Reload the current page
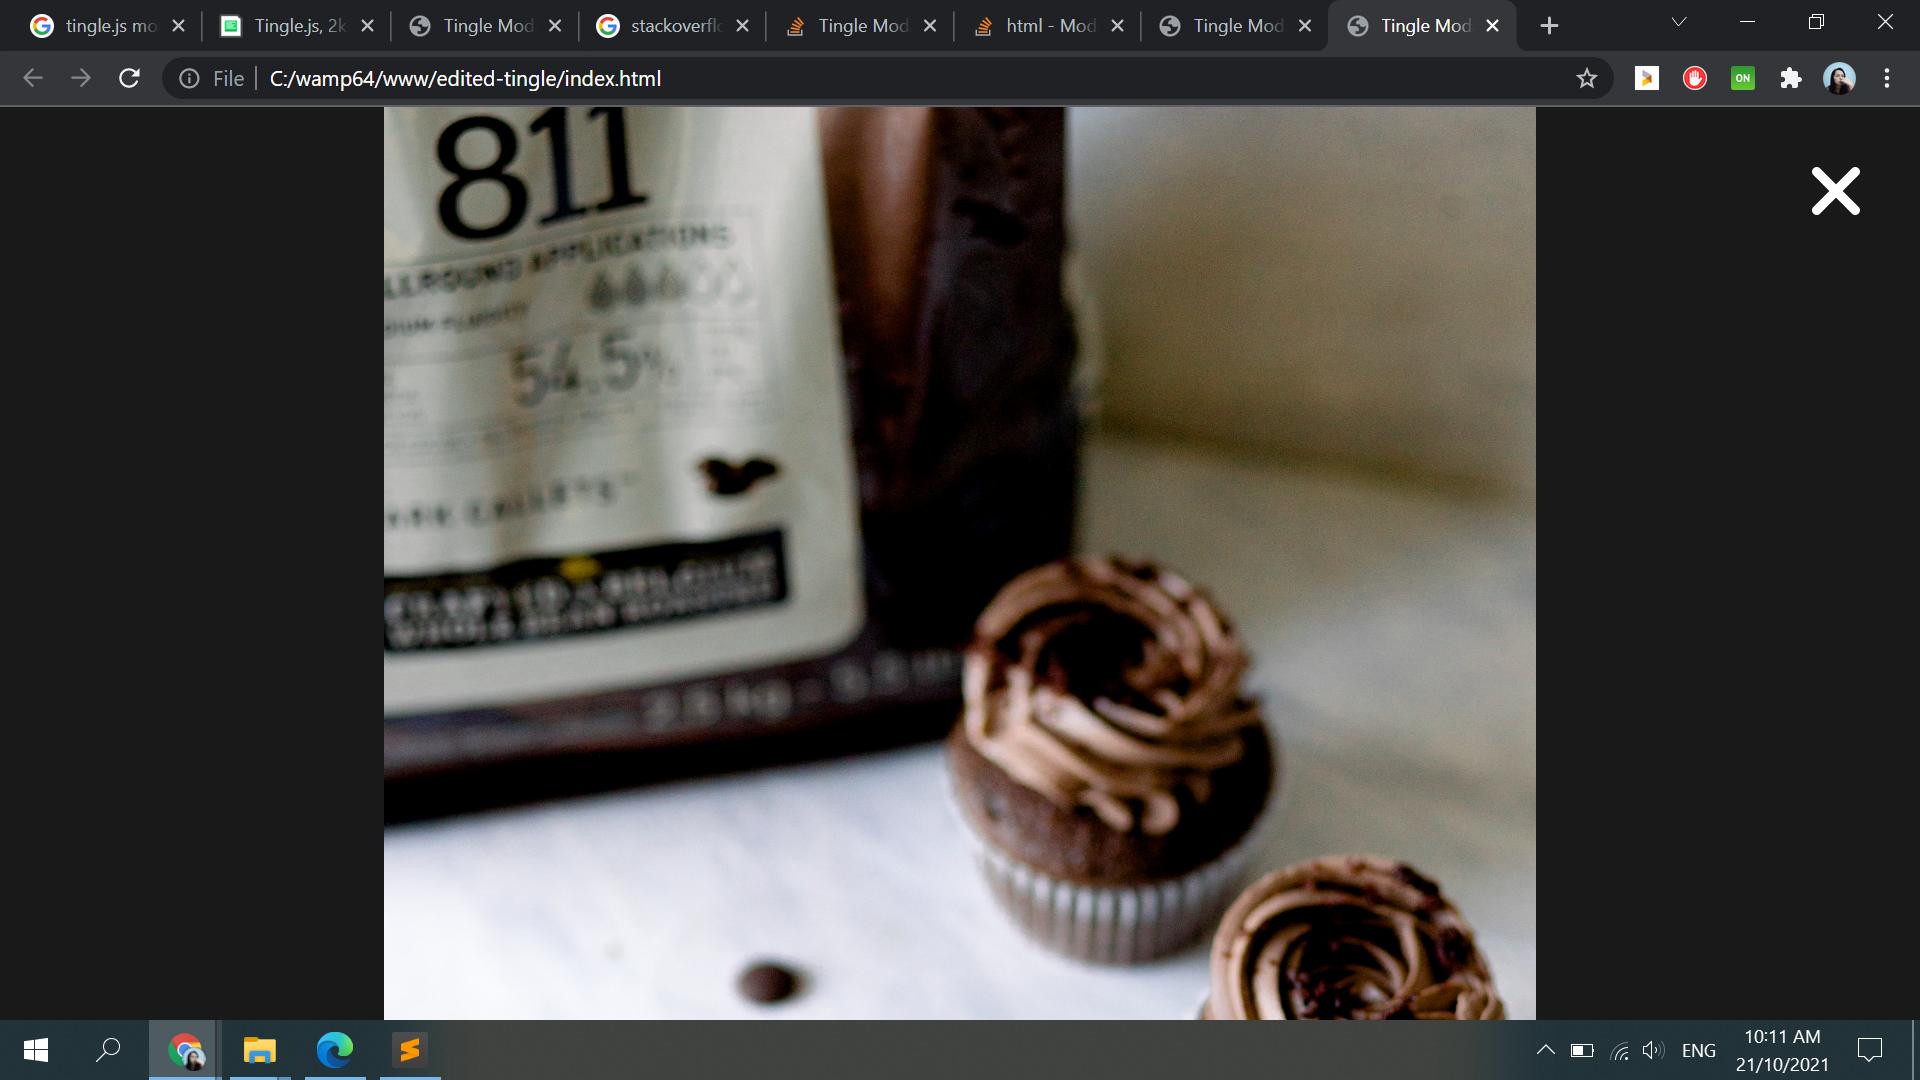Image resolution: width=1920 pixels, height=1080 pixels. [x=129, y=78]
